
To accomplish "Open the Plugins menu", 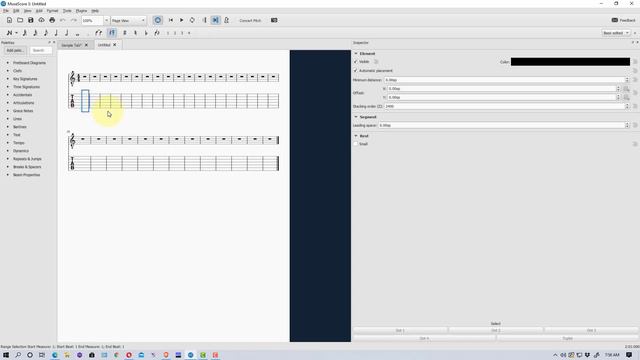I will click(81, 11).
